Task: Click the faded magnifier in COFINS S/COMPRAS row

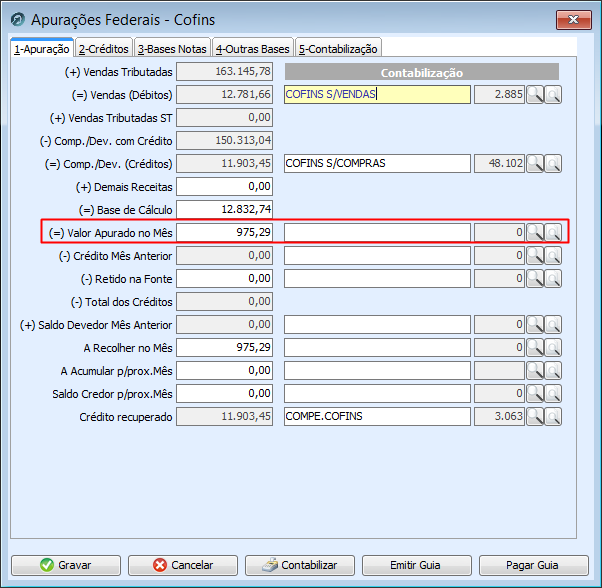Action: pyautogui.click(x=553, y=164)
